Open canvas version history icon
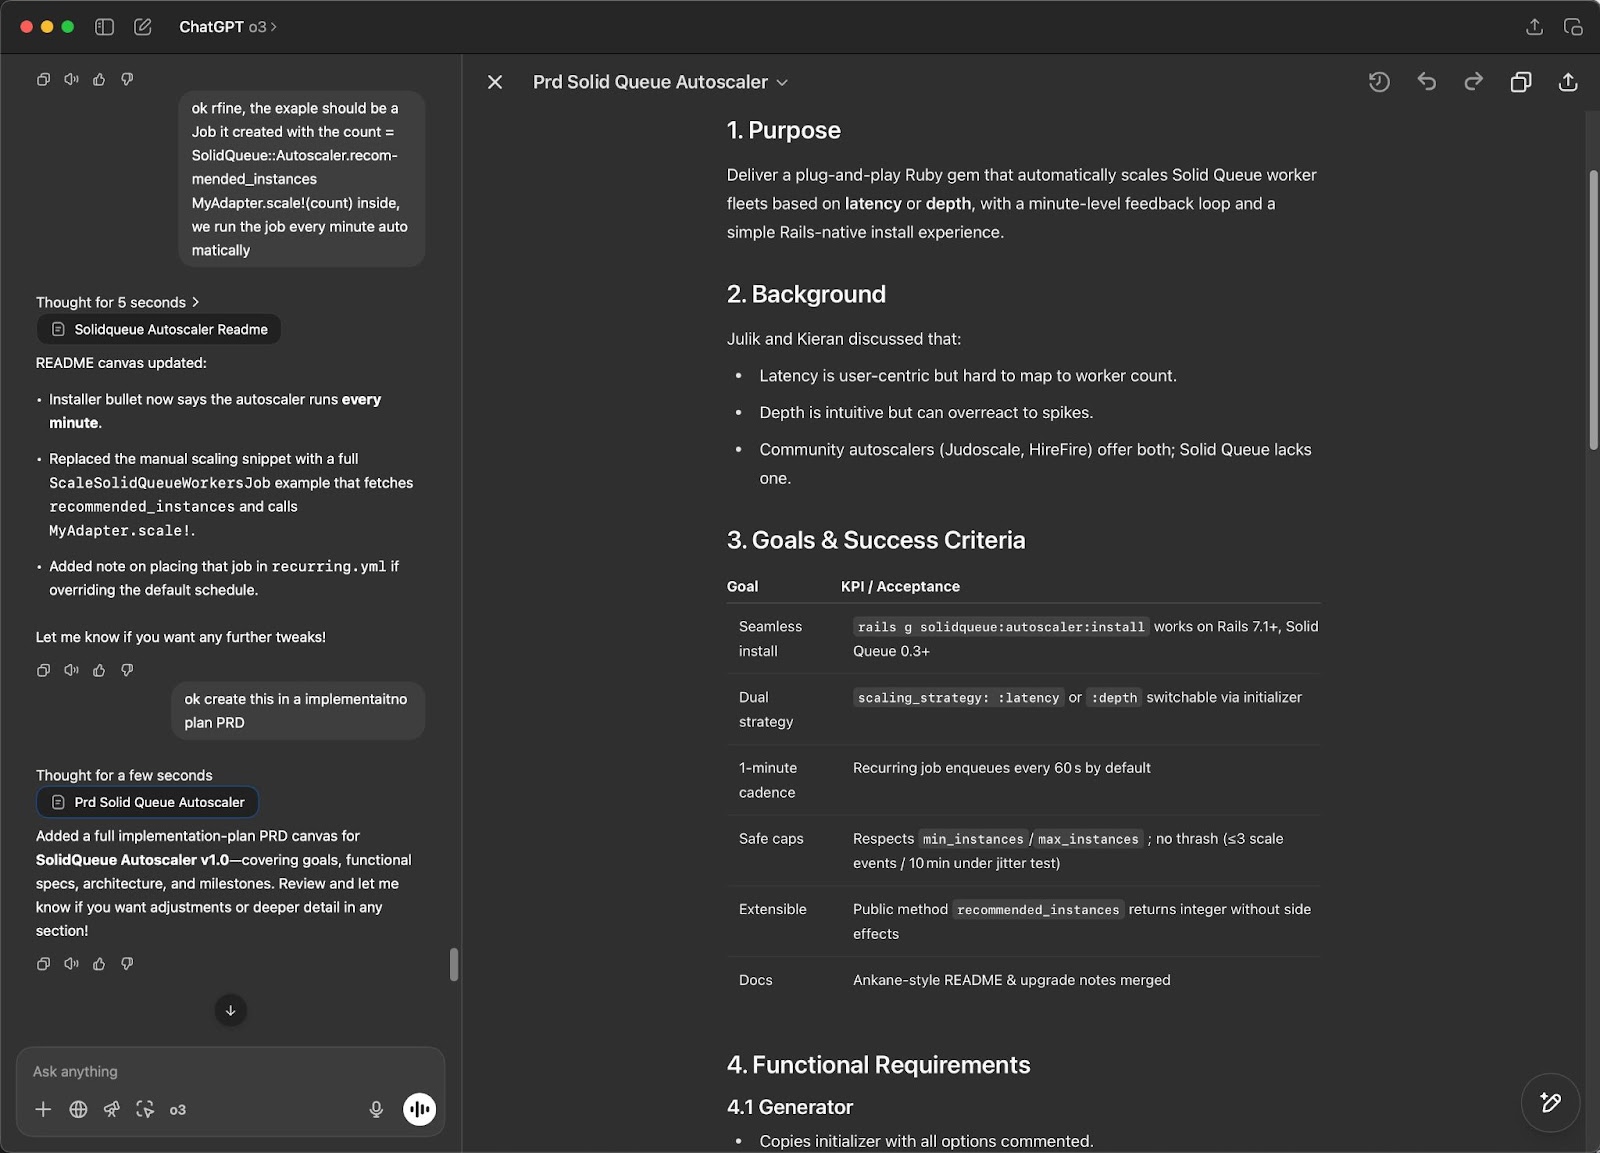Viewport: 1600px width, 1153px height. (x=1379, y=82)
